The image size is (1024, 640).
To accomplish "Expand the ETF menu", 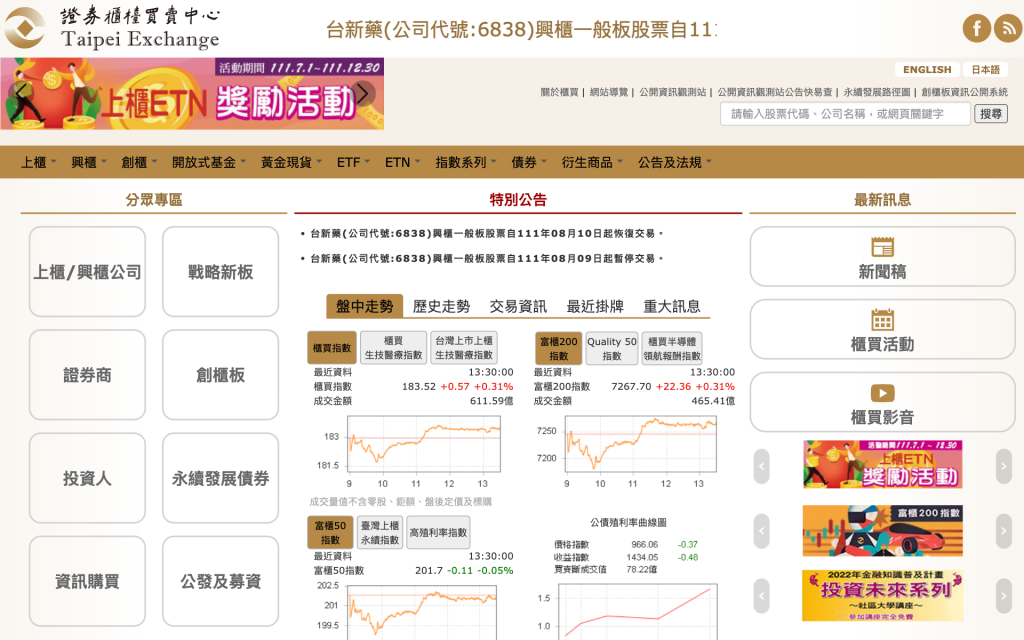I will [x=353, y=162].
